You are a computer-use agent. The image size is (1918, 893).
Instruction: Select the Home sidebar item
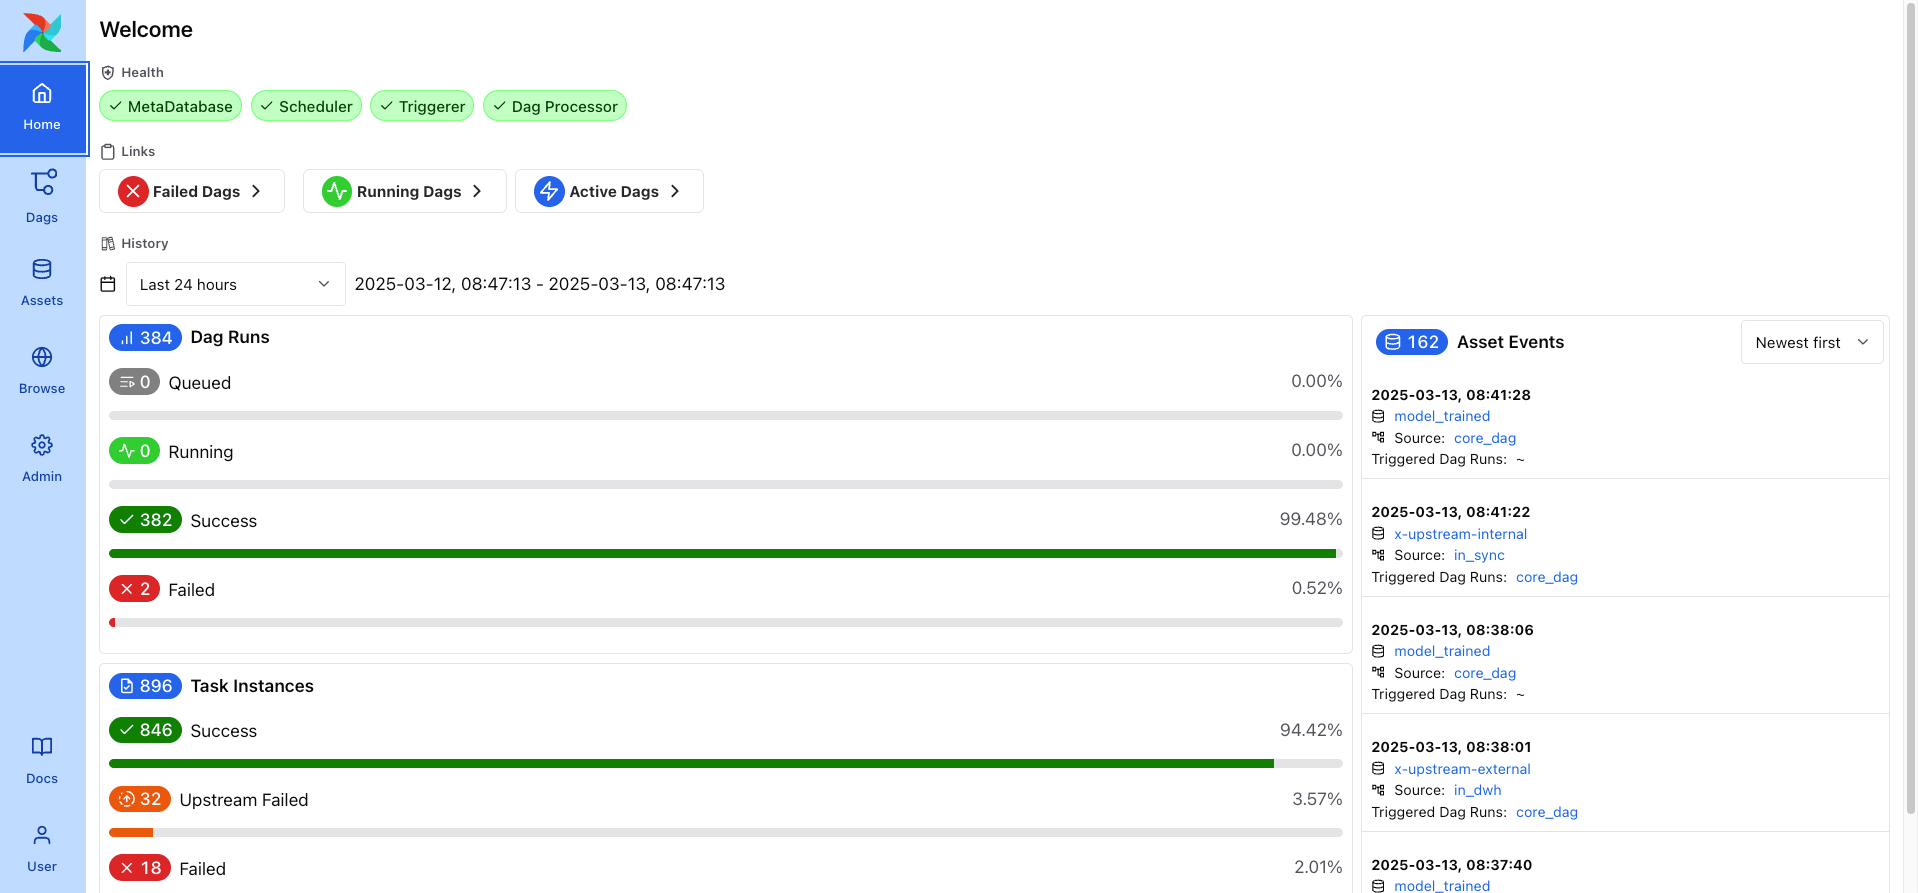click(x=42, y=108)
